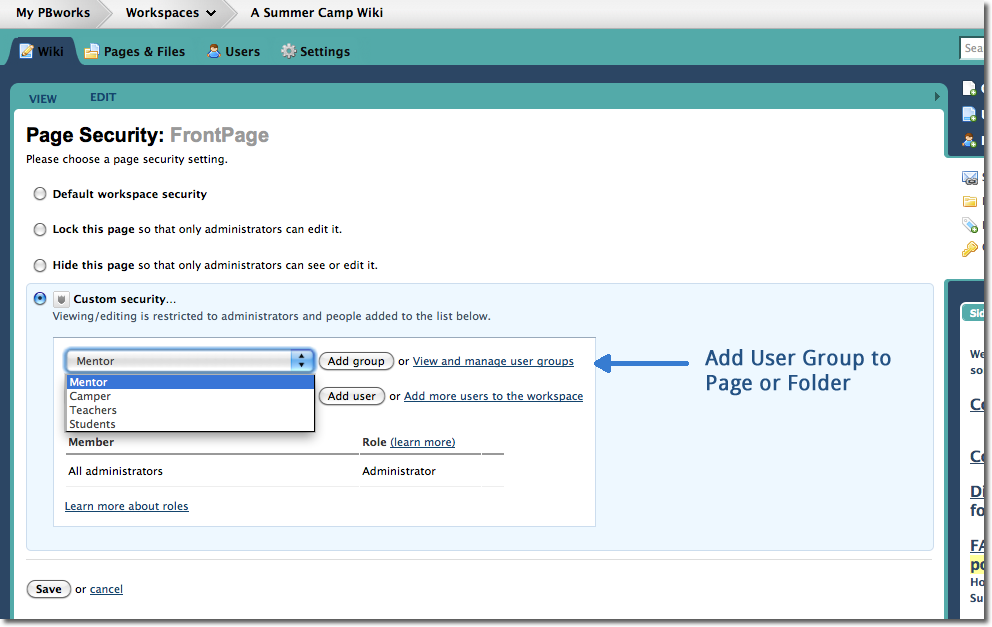Choose the Lock this page radio button

40,229
